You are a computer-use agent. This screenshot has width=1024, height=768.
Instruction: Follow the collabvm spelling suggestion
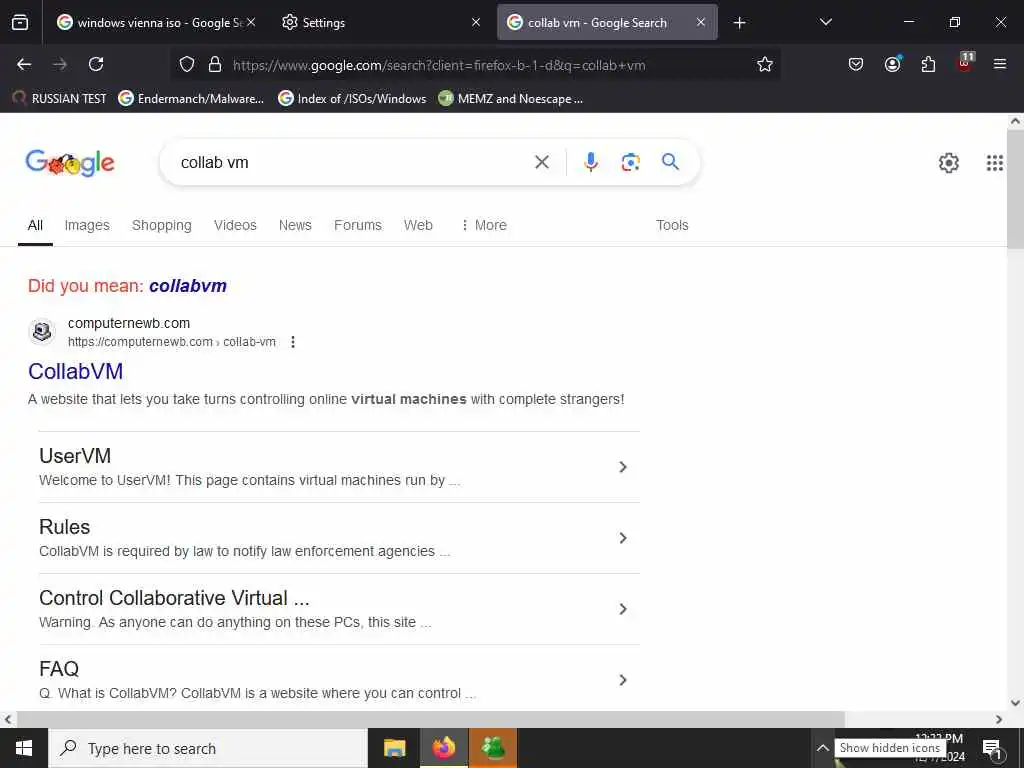pyautogui.click(x=187, y=285)
